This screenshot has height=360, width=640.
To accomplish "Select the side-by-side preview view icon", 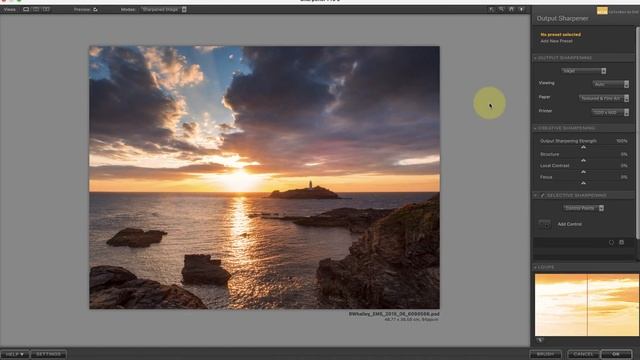I will [x=46, y=9].
